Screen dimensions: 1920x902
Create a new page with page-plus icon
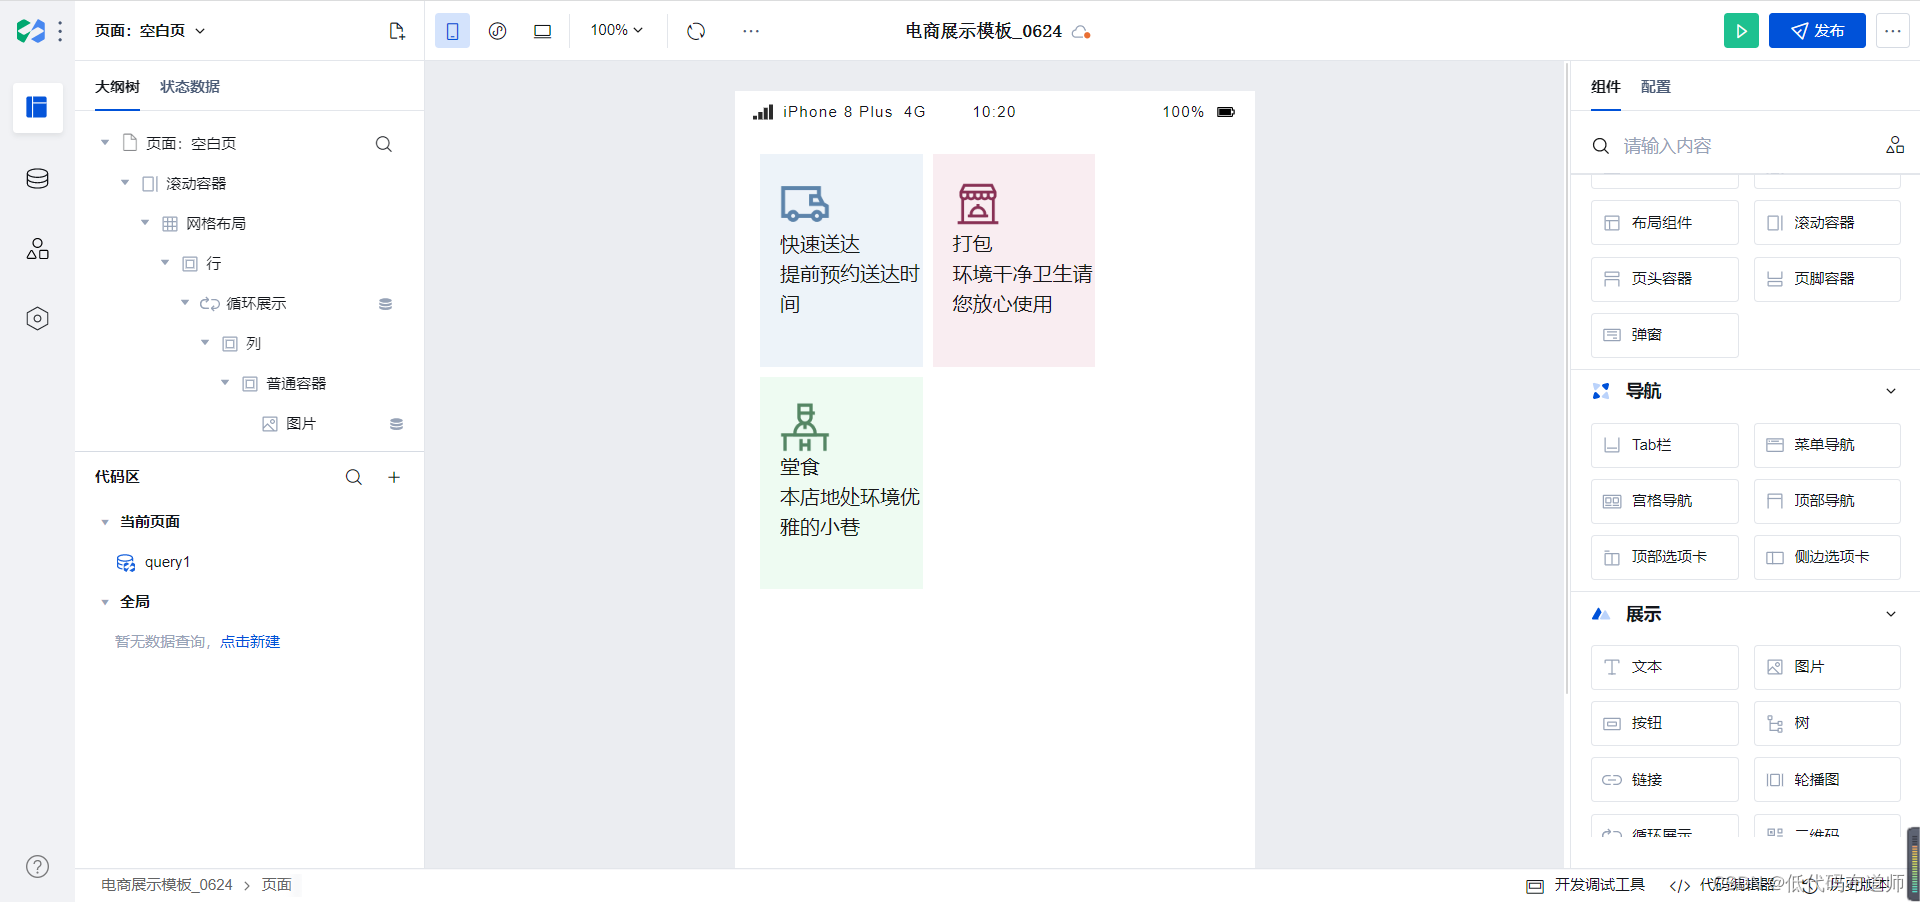[x=397, y=31]
